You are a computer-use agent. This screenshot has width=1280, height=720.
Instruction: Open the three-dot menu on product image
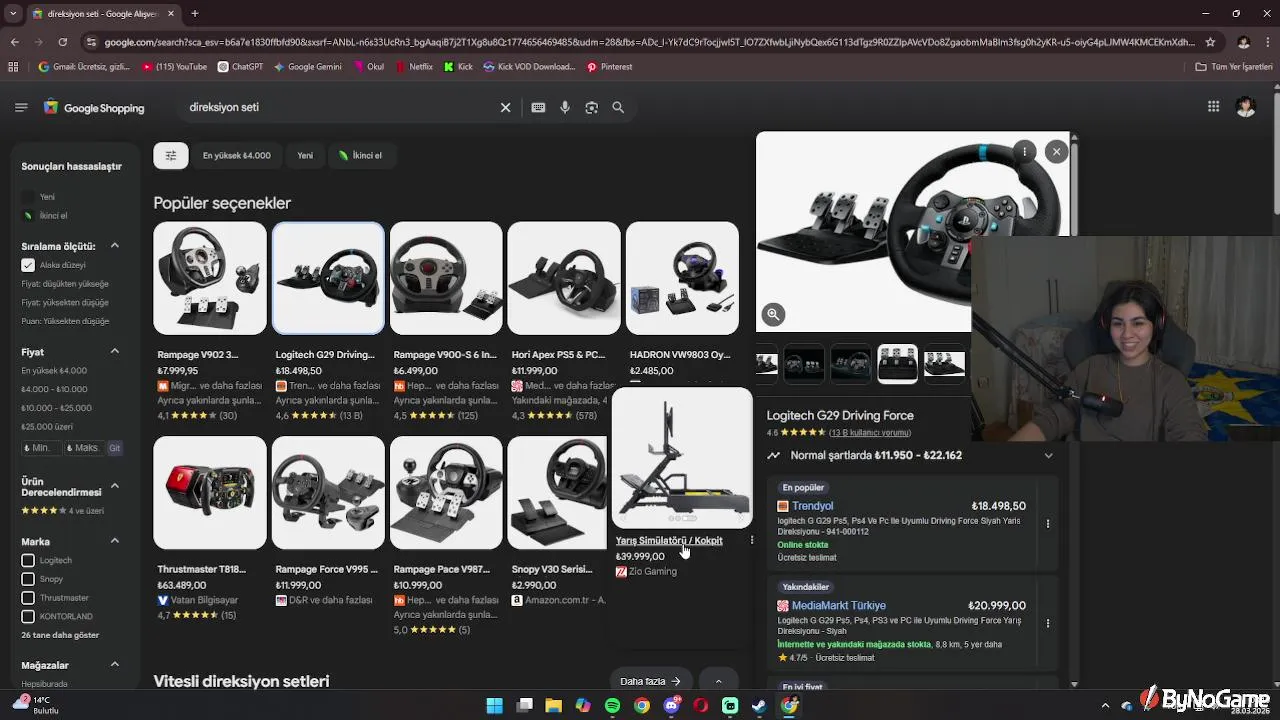coord(1024,152)
